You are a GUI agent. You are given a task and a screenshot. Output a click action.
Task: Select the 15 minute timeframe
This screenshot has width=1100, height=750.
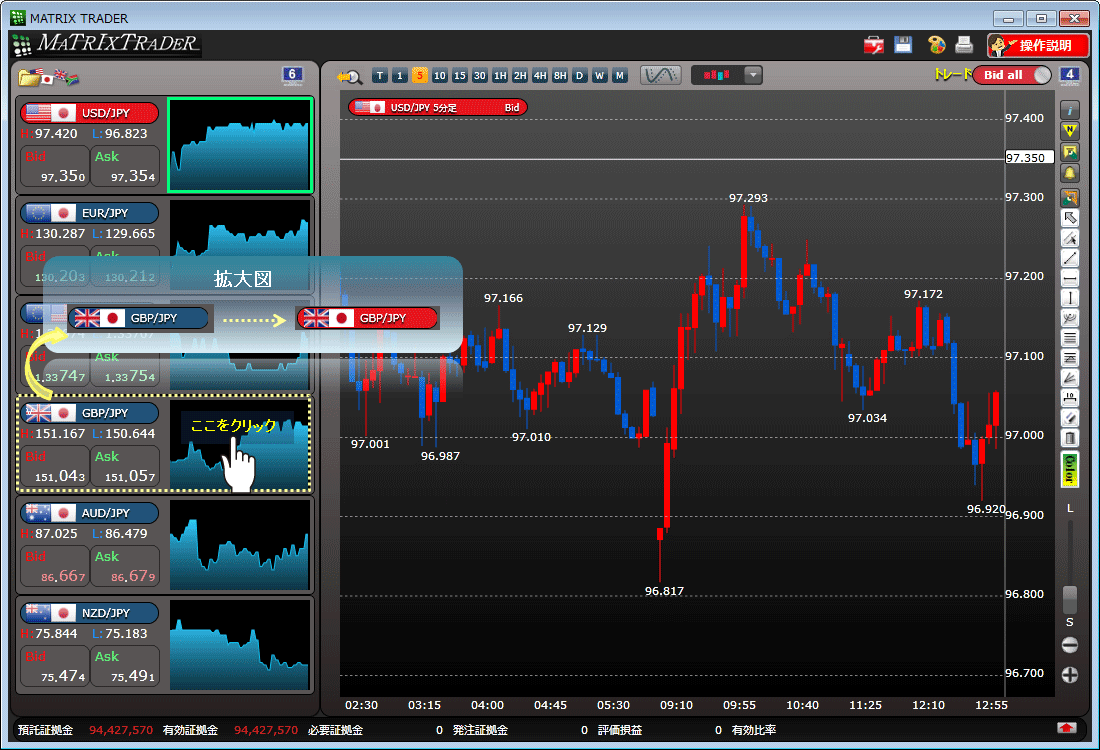pos(460,76)
